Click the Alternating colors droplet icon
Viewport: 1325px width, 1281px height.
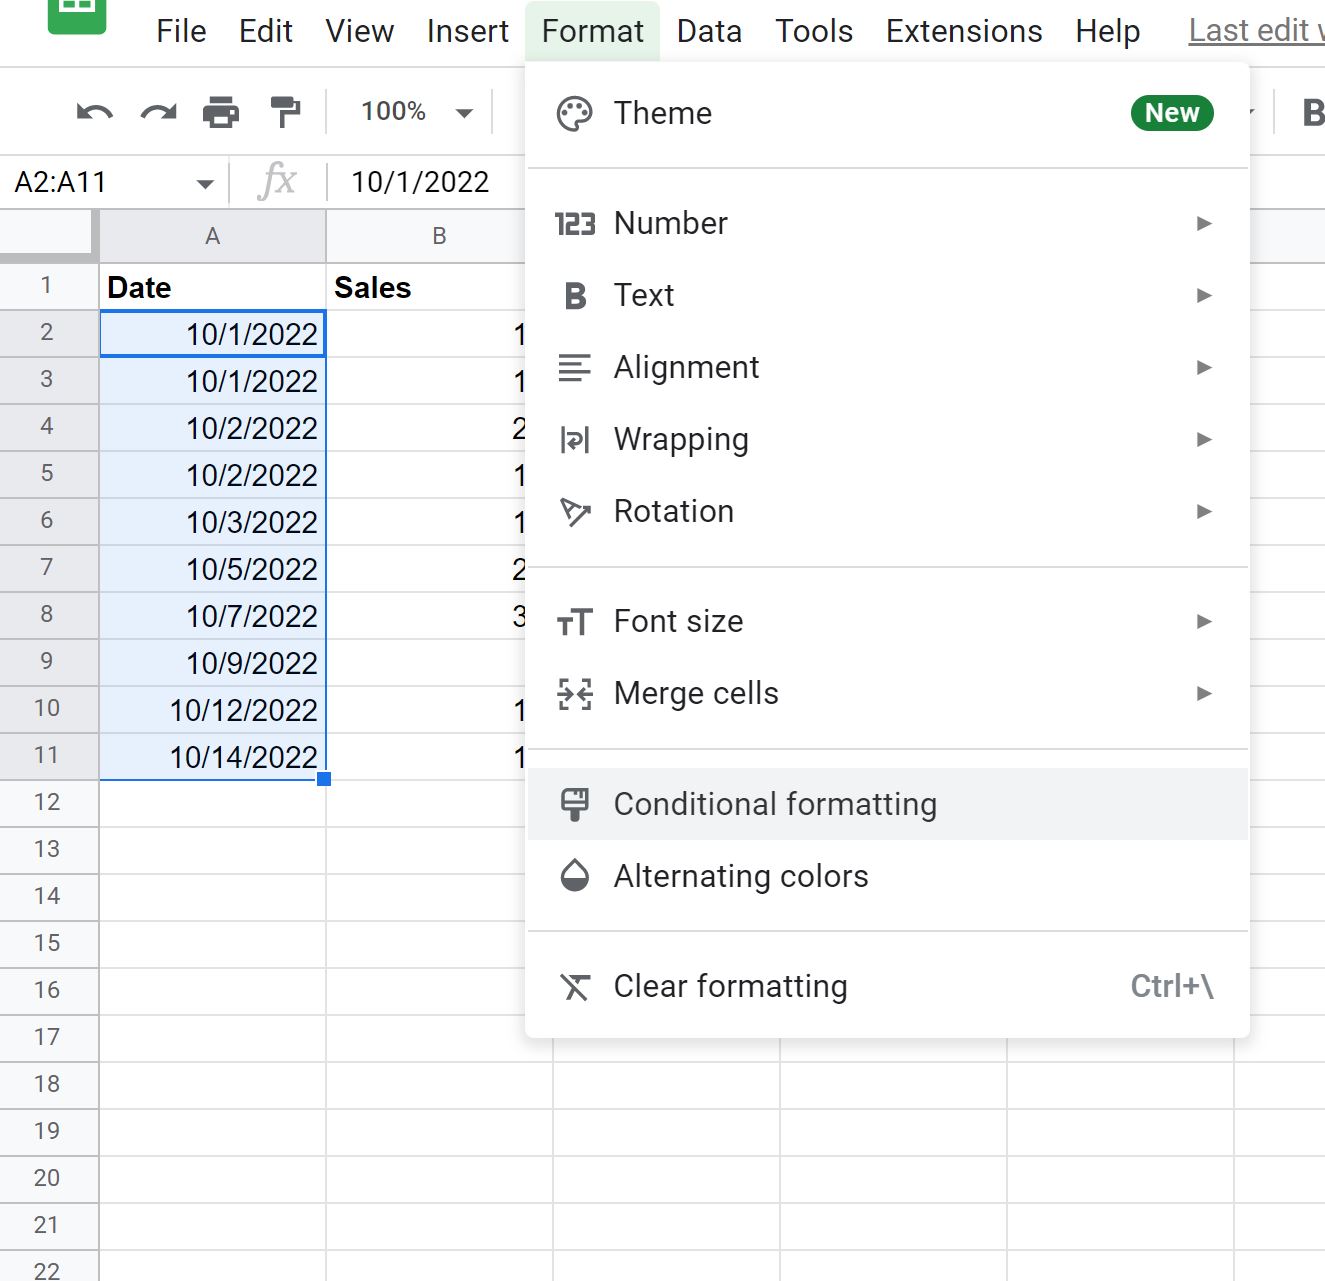point(574,876)
